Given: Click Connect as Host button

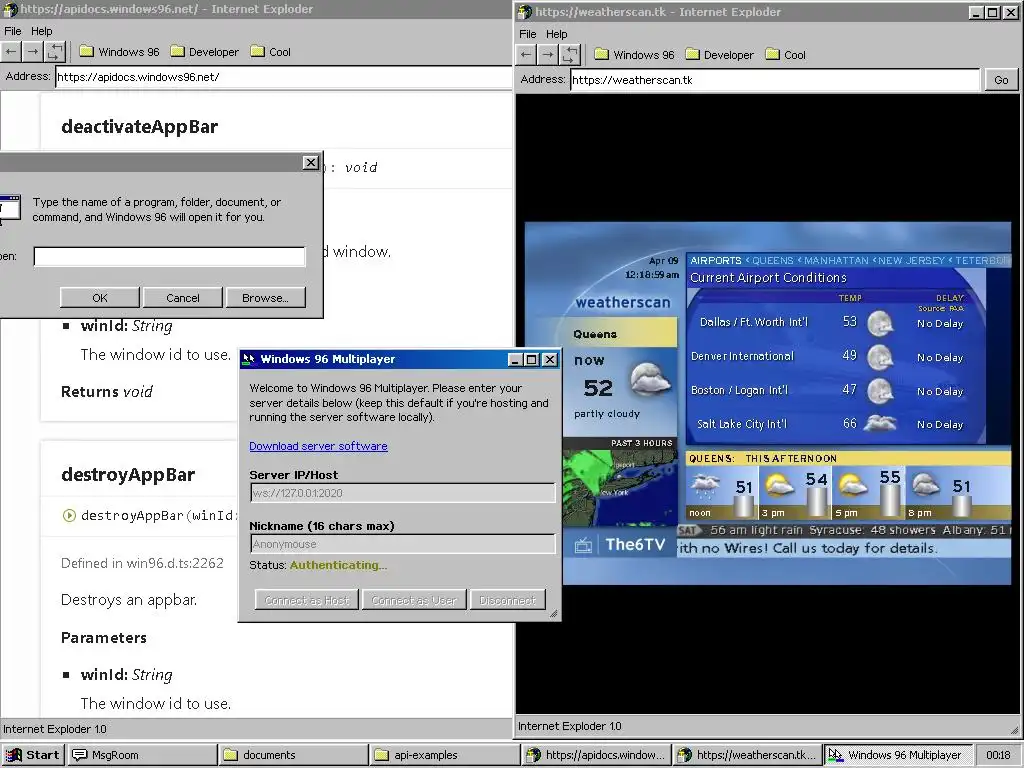Looking at the screenshot, I should pos(307,600).
